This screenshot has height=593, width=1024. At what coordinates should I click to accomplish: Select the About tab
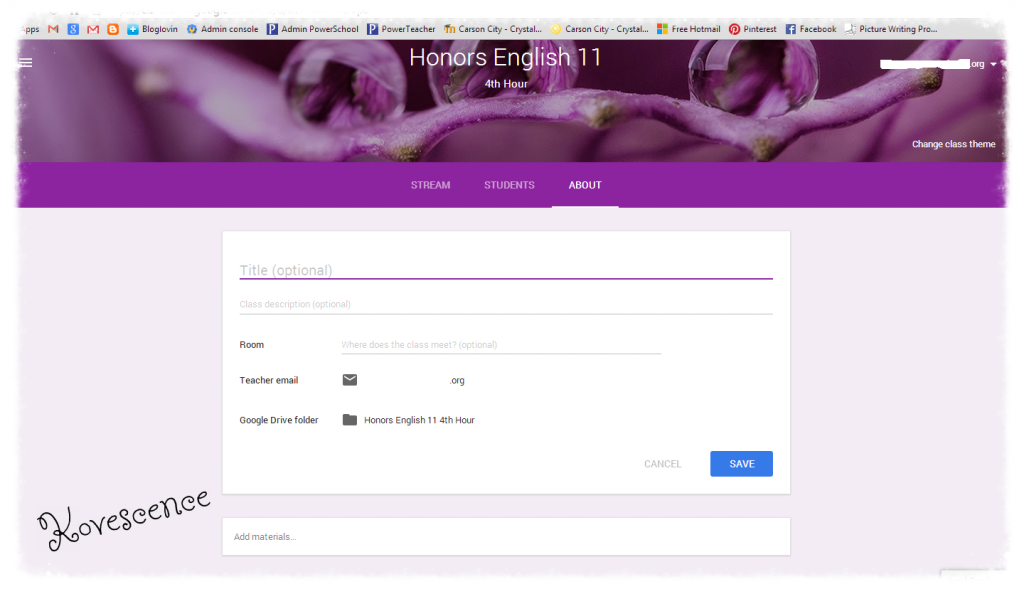[585, 185]
